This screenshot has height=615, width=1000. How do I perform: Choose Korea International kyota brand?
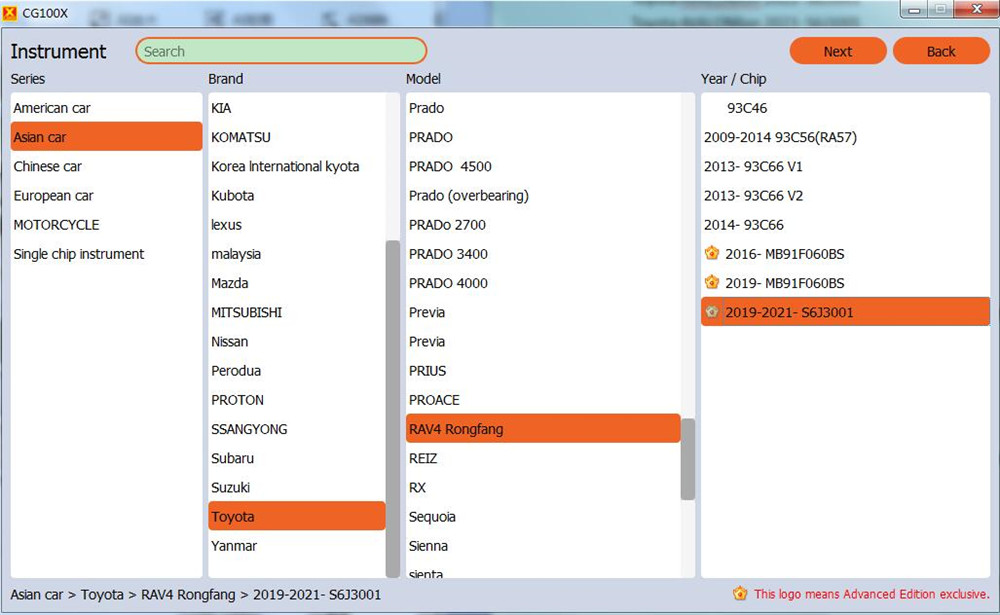click(297, 166)
